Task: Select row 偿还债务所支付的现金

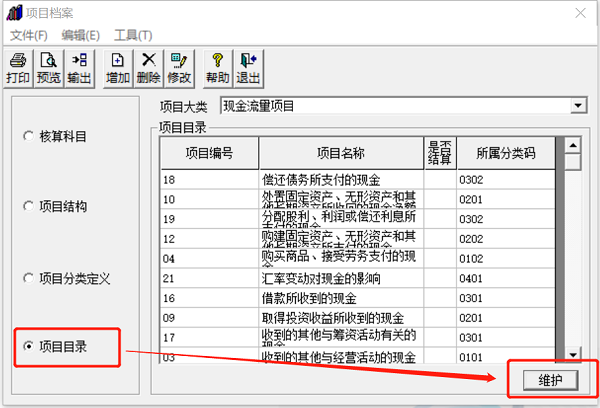Action: [358, 180]
